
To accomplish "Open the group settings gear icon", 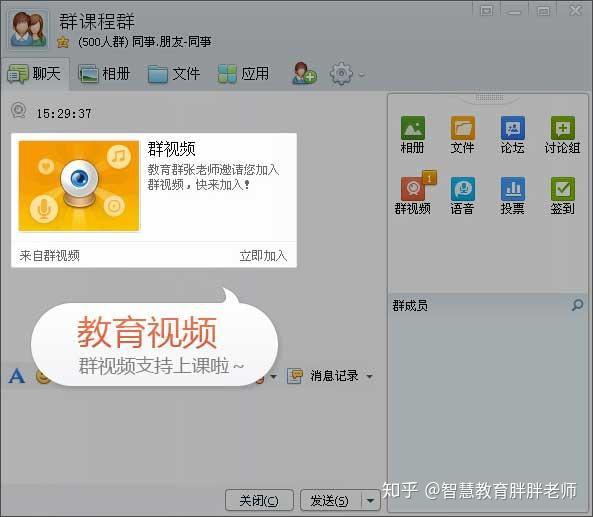I will 341,73.
